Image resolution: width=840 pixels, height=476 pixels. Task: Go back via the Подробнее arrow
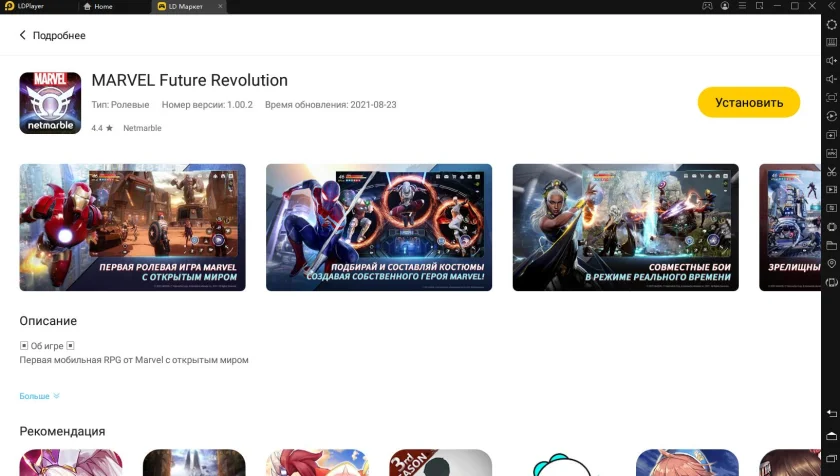point(22,35)
